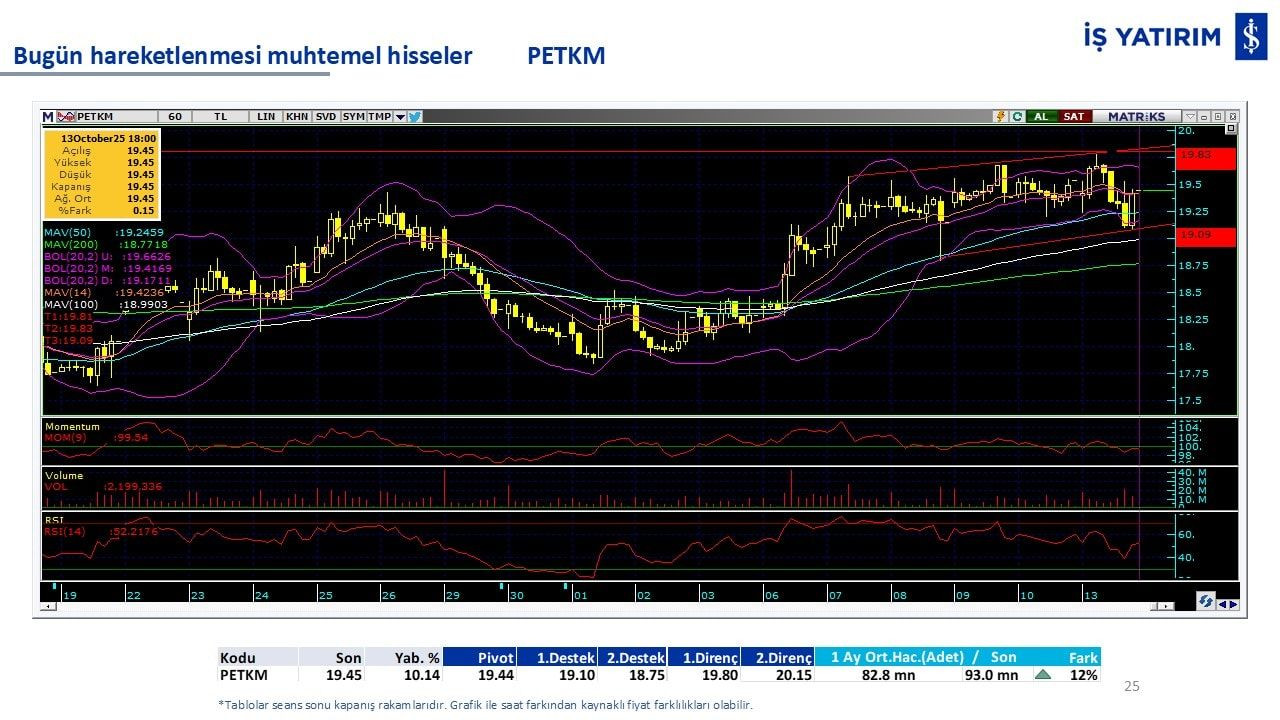
Task: Open the chart type icon beside PETKM
Action: click(66, 117)
